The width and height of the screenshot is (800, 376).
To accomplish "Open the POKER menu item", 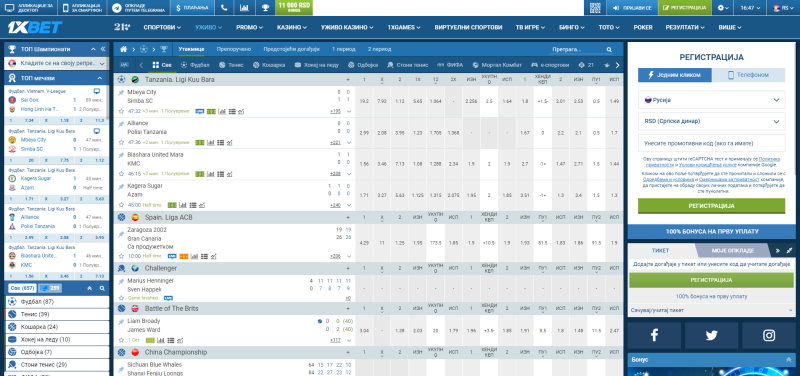I will [643, 28].
